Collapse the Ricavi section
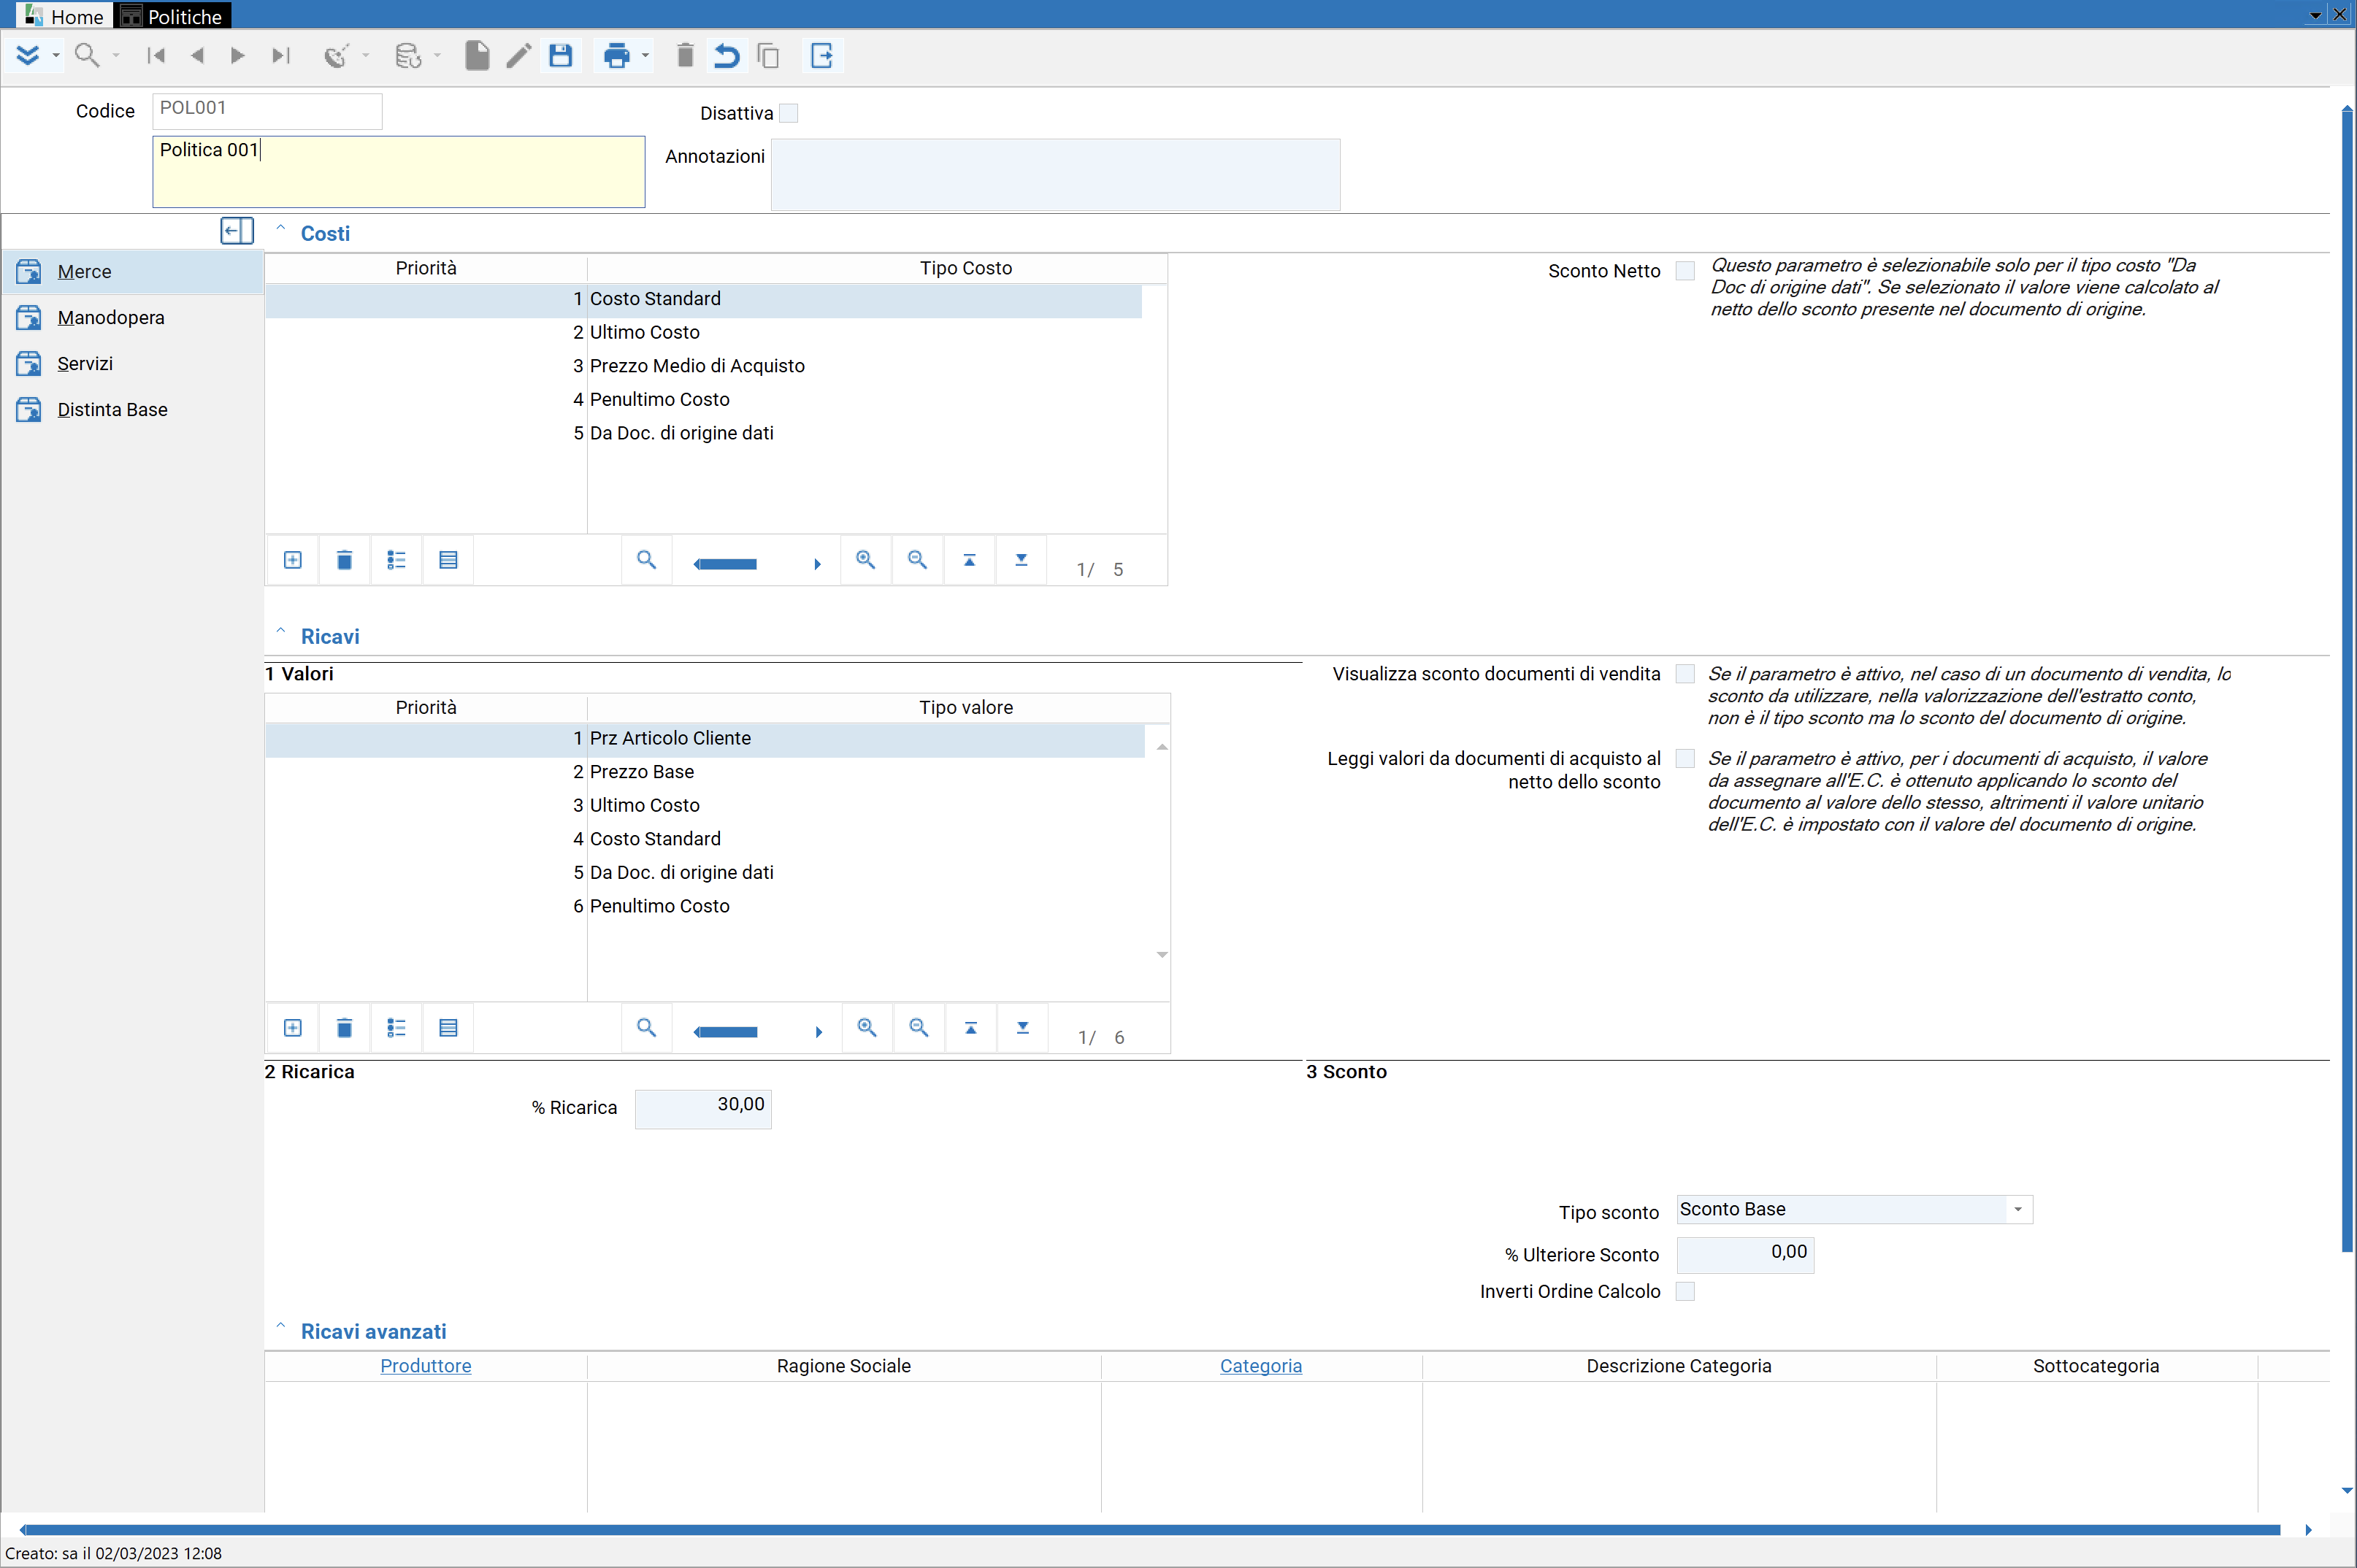 [281, 632]
